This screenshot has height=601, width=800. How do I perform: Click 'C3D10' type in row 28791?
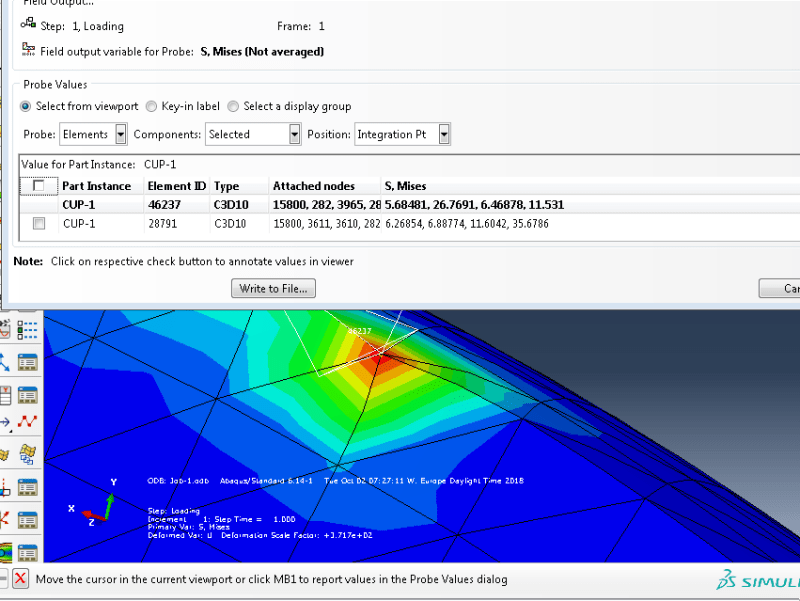click(x=230, y=223)
